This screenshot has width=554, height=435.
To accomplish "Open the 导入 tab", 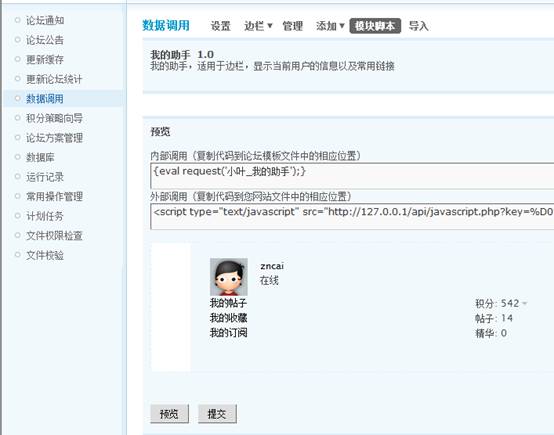I will pos(419,26).
